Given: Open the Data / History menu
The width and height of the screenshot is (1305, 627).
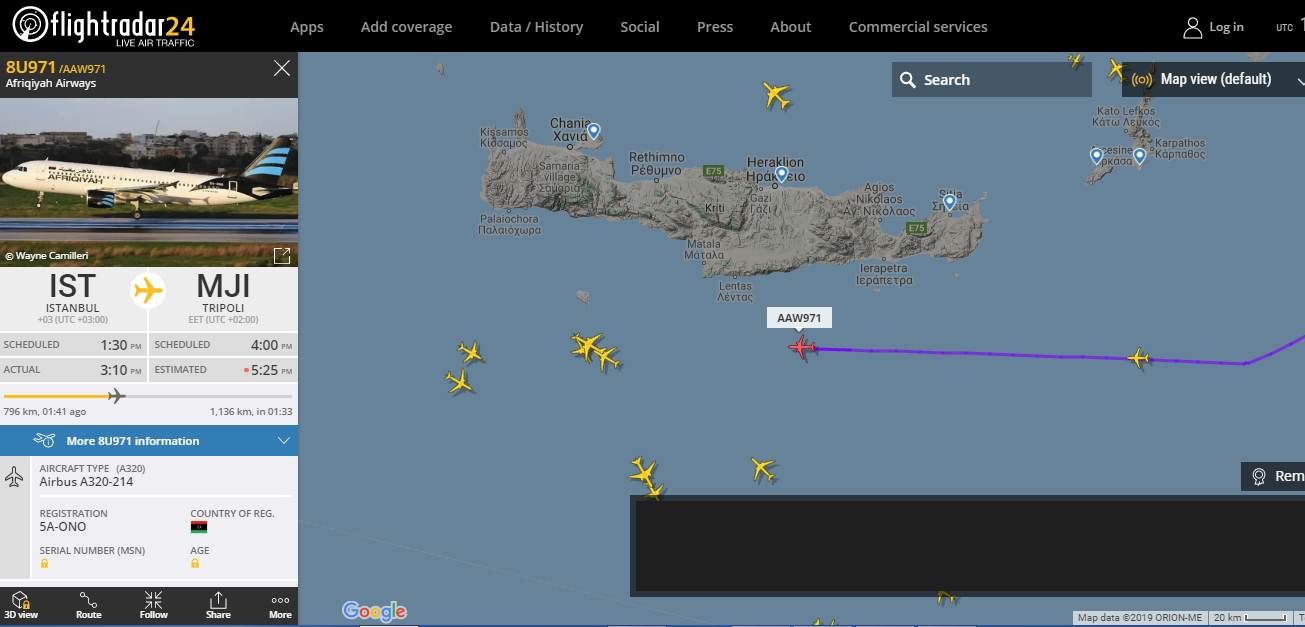Looking at the screenshot, I should point(536,27).
